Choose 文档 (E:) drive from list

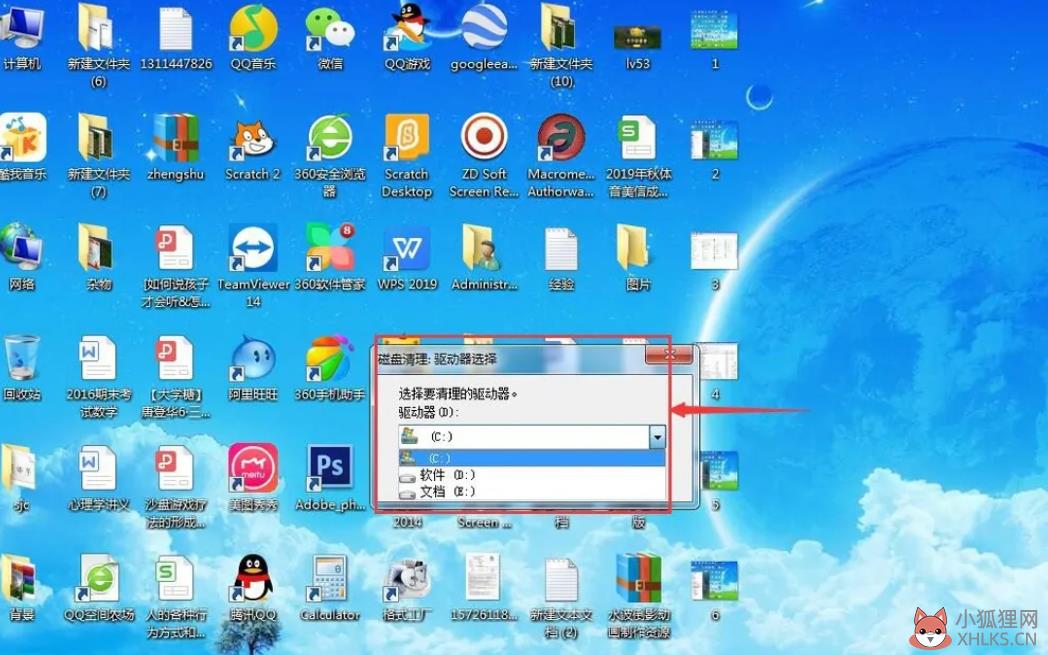coord(532,491)
